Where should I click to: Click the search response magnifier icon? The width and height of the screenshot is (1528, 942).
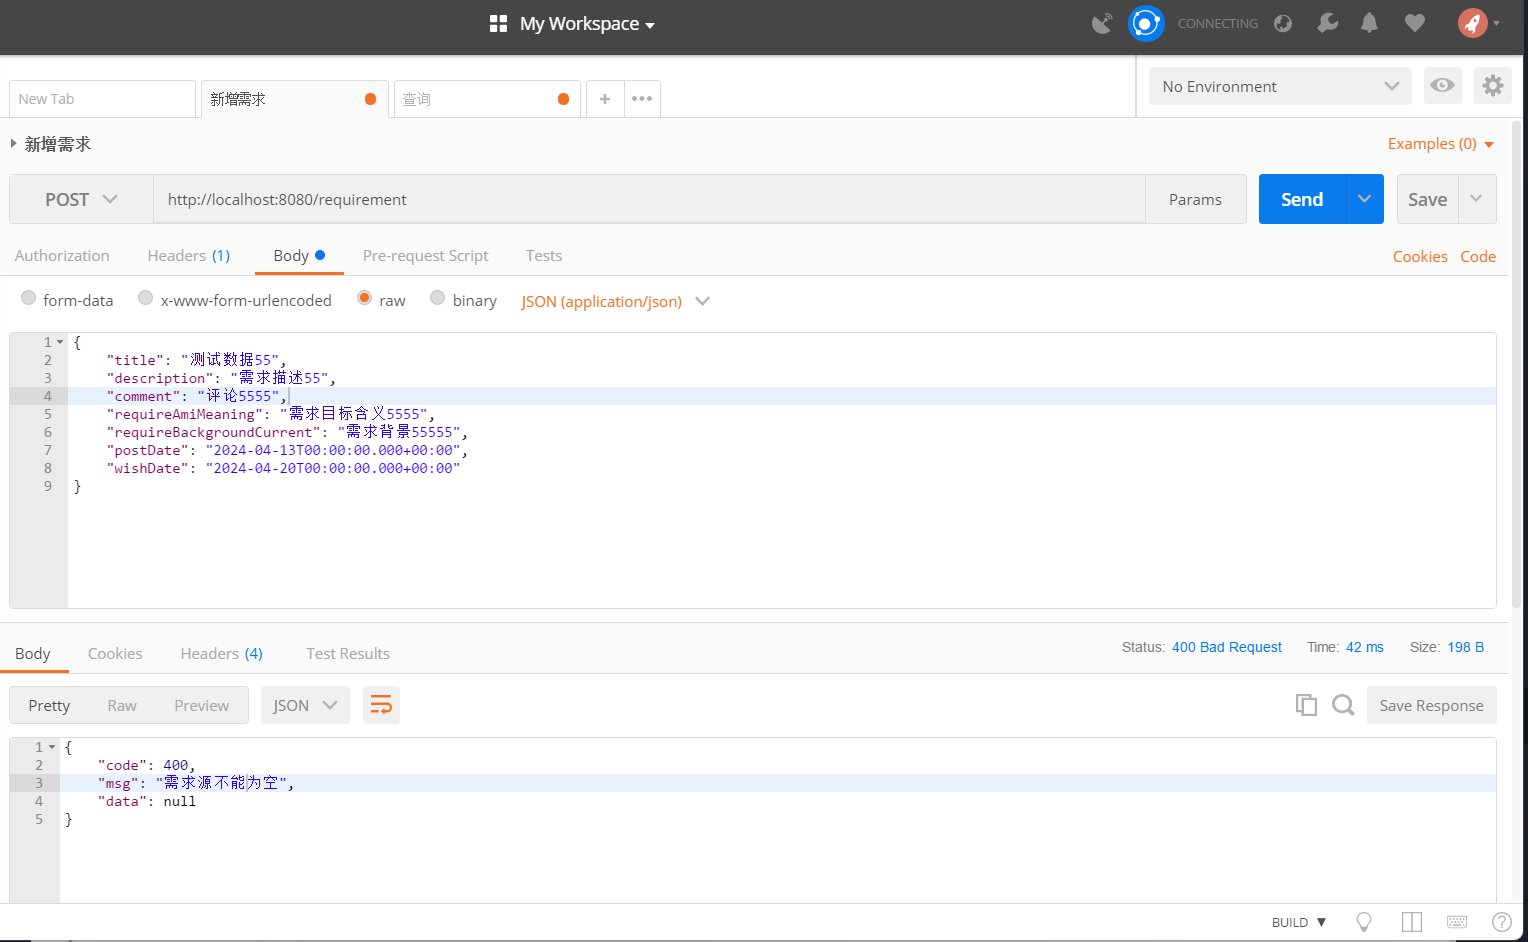(x=1343, y=705)
